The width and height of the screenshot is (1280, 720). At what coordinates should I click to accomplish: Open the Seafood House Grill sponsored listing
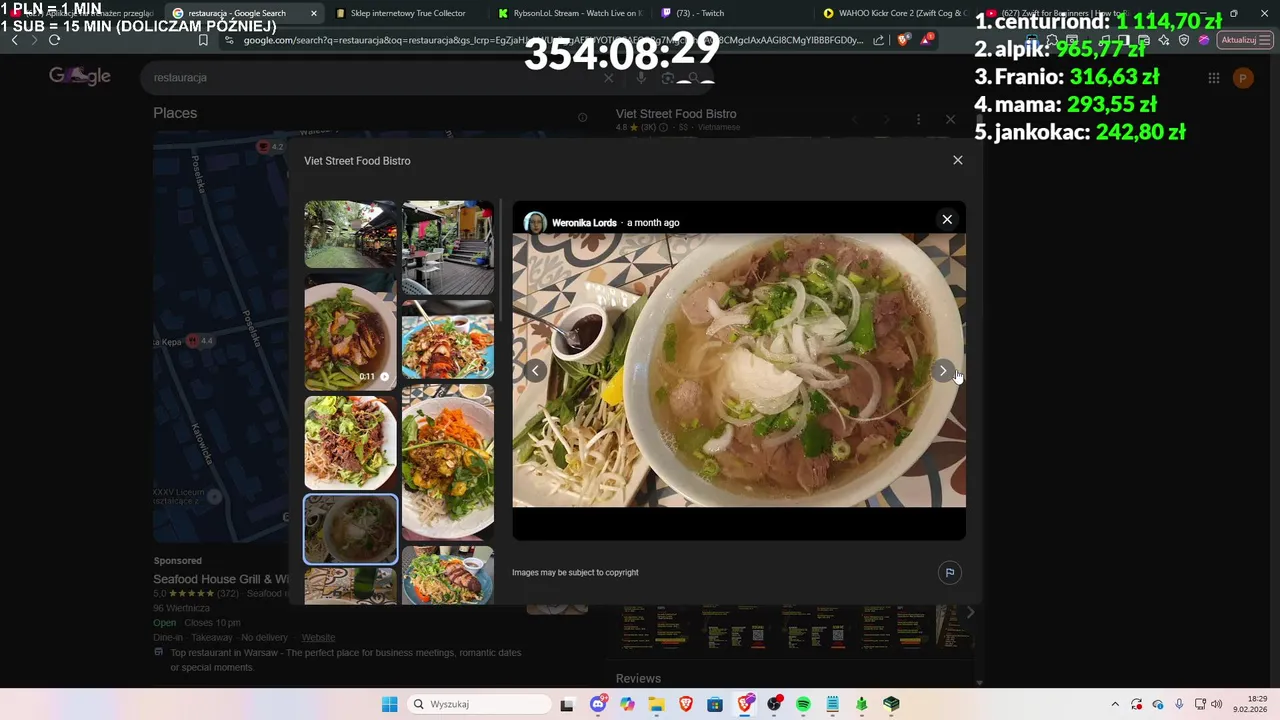(x=221, y=579)
